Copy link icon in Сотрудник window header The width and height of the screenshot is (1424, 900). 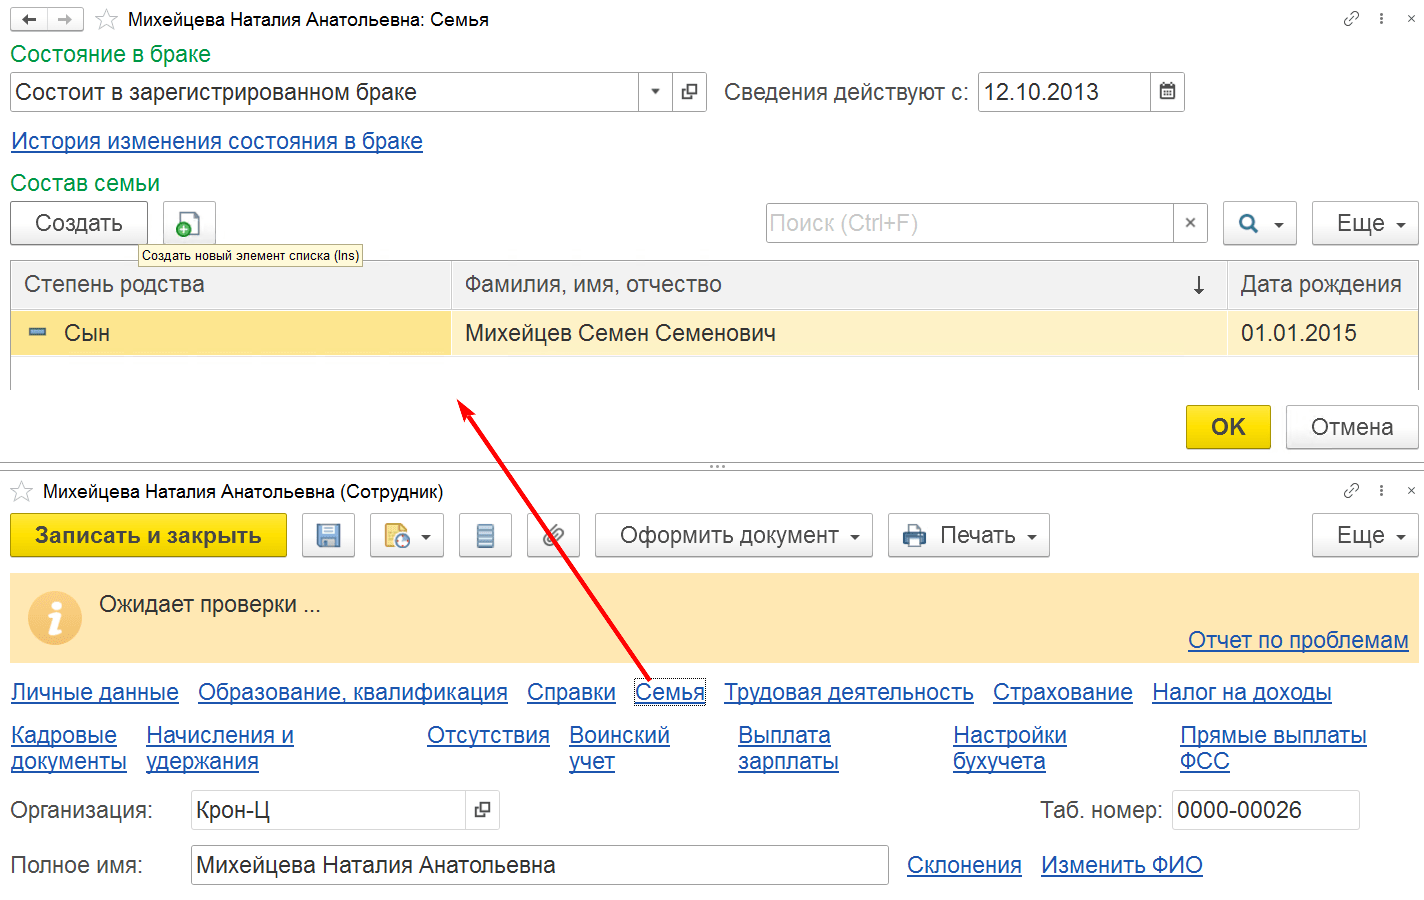pos(1351,490)
